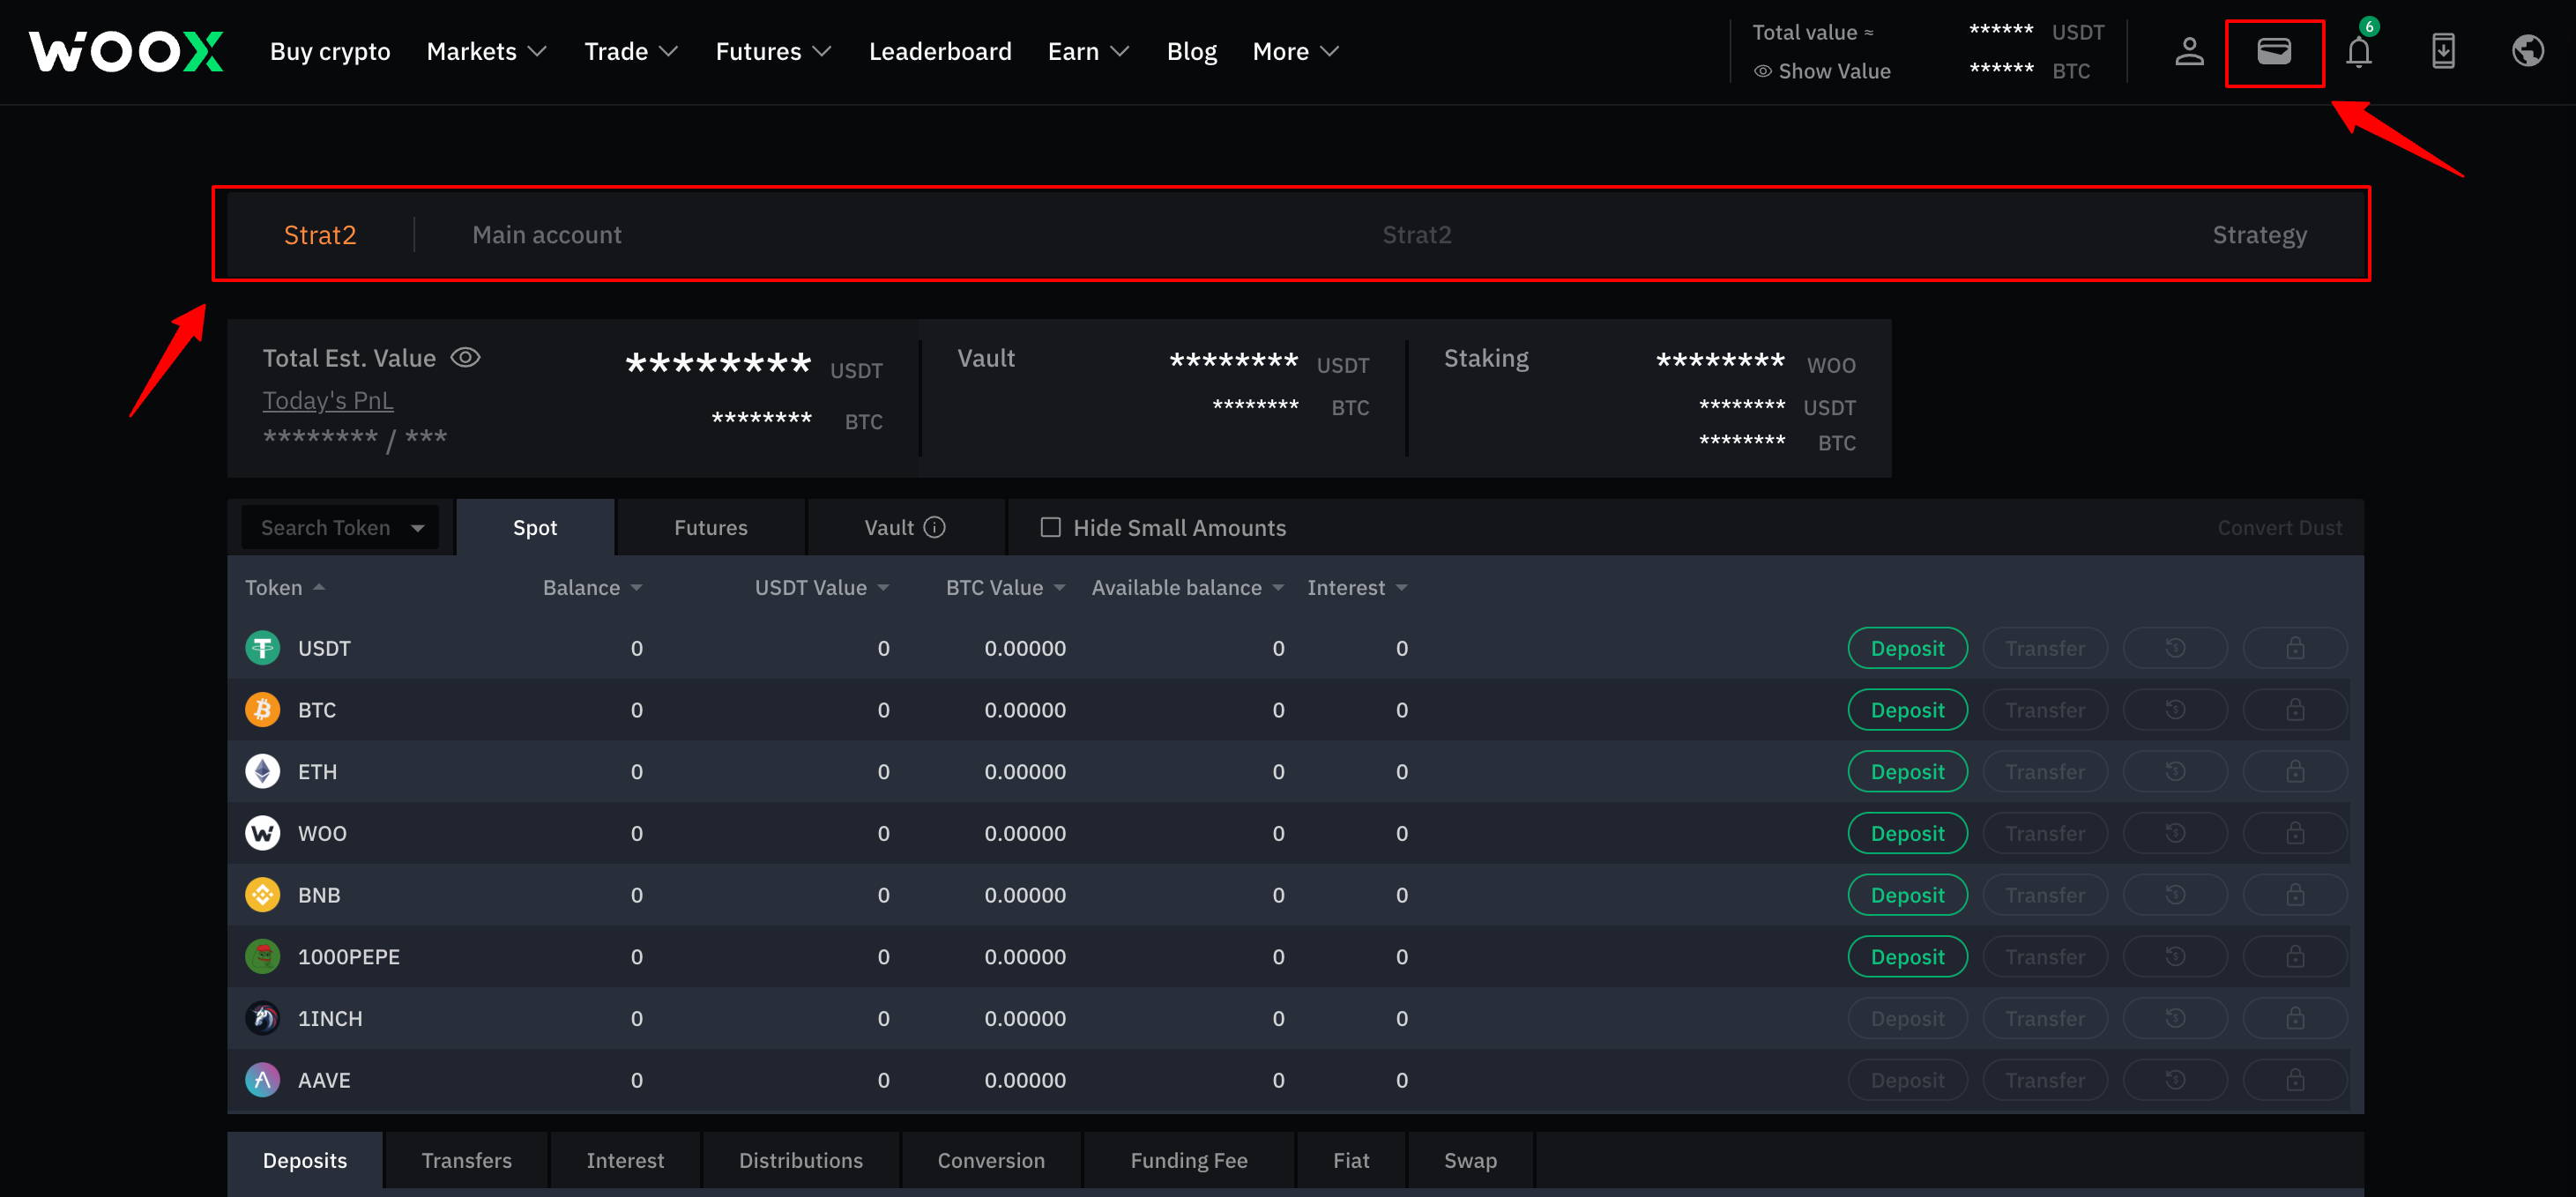Open the Fiat history tab
Viewport: 2576px width, 1197px height.
pos(1351,1160)
